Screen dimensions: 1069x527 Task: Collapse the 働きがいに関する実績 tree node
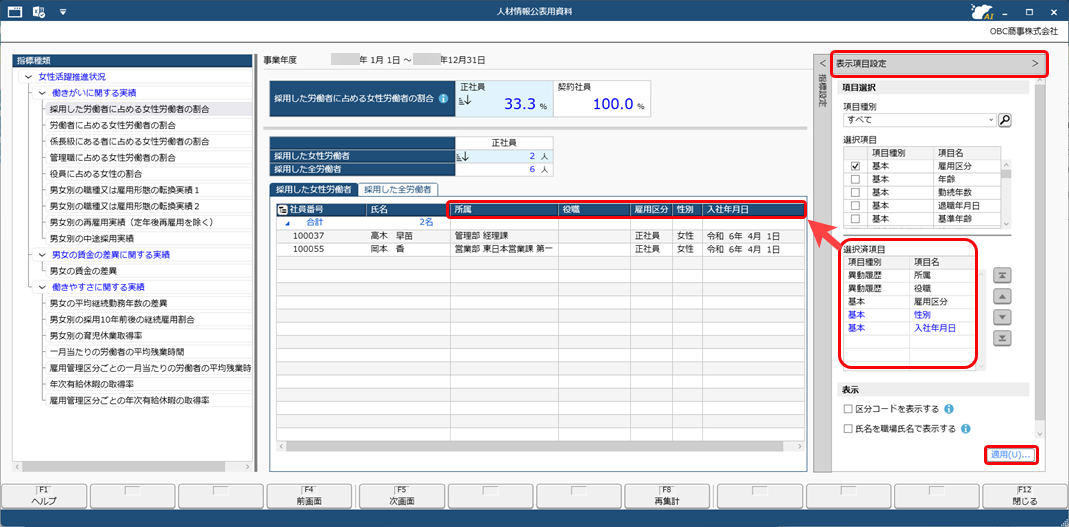pyautogui.click(x=42, y=93)
